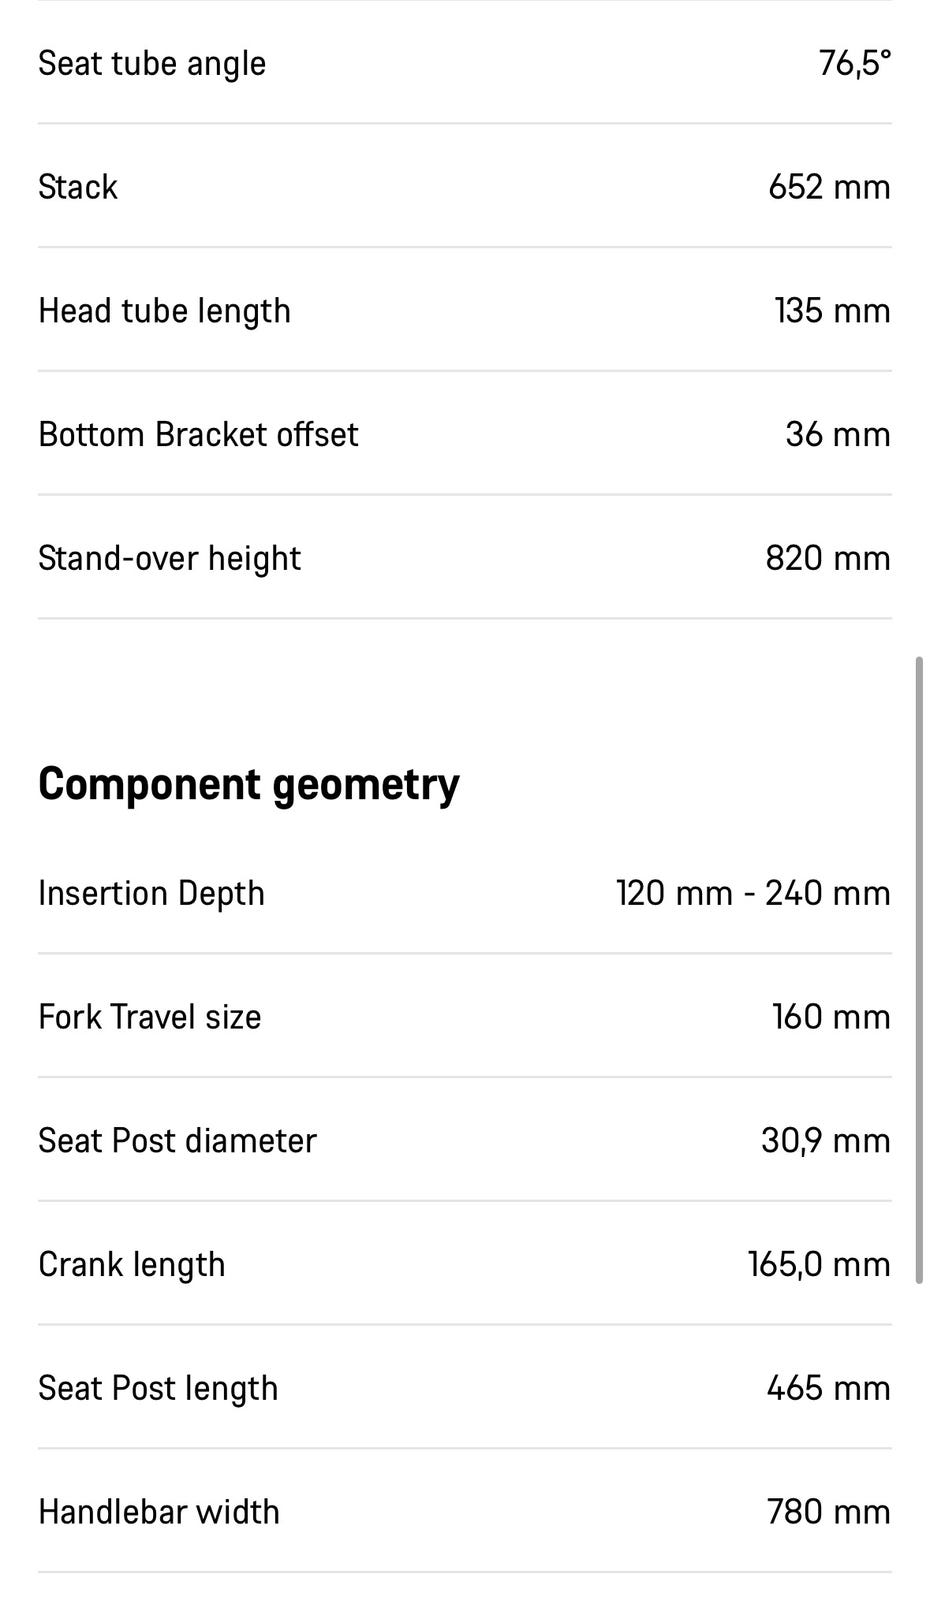Screen dimensions: 930x1600
Task: Select the Stand-over height label
Action: tap(169, 558)
